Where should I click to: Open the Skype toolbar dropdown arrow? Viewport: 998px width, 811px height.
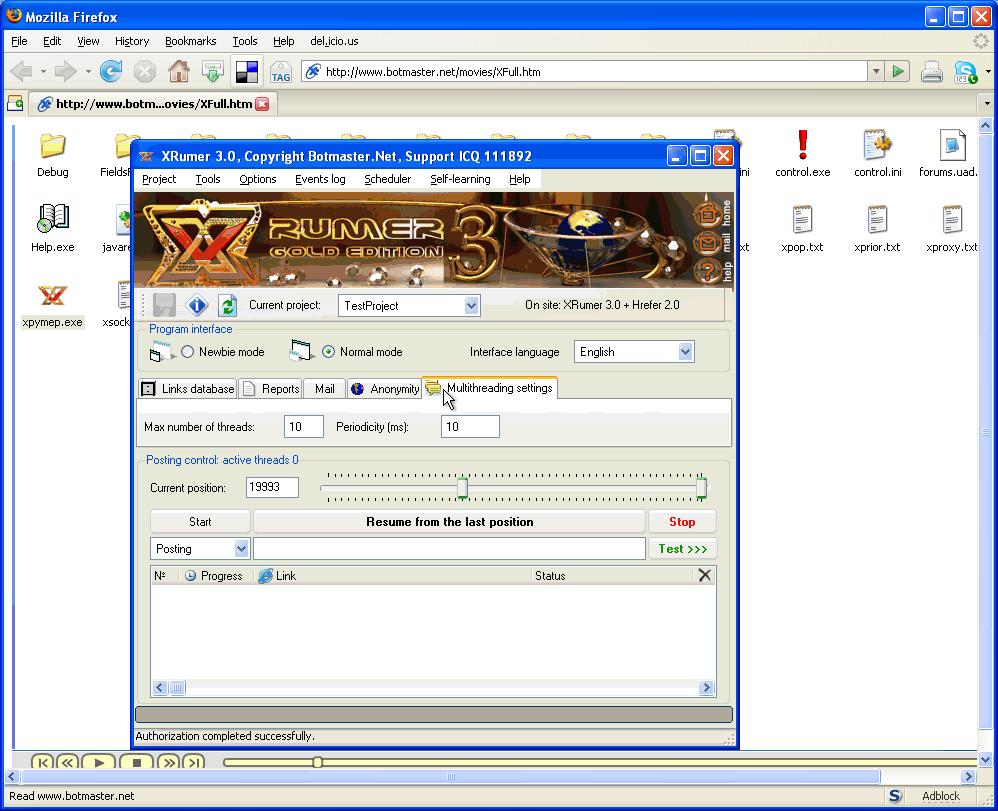point(988,71)
